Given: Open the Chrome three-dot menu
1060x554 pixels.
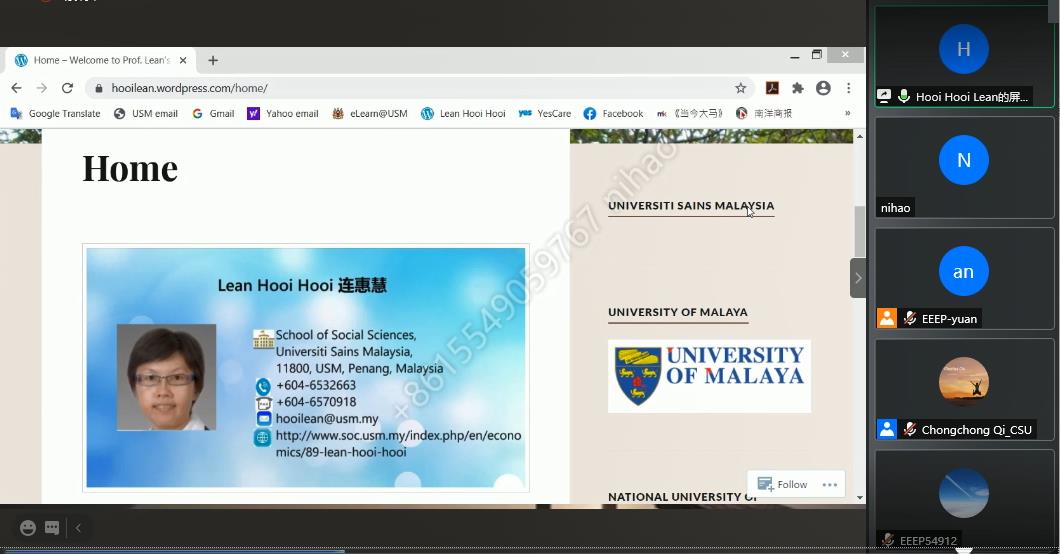Looking at the screenshot, I should coord(848,88).
